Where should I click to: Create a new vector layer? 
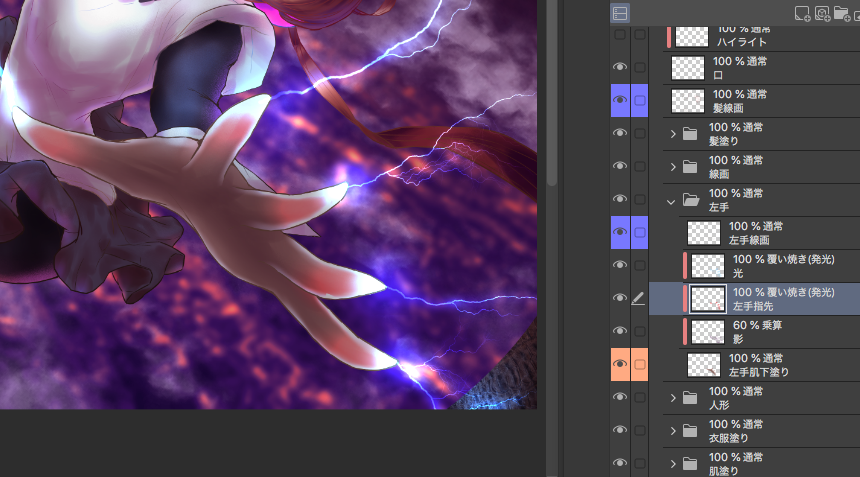pos(822,14)
